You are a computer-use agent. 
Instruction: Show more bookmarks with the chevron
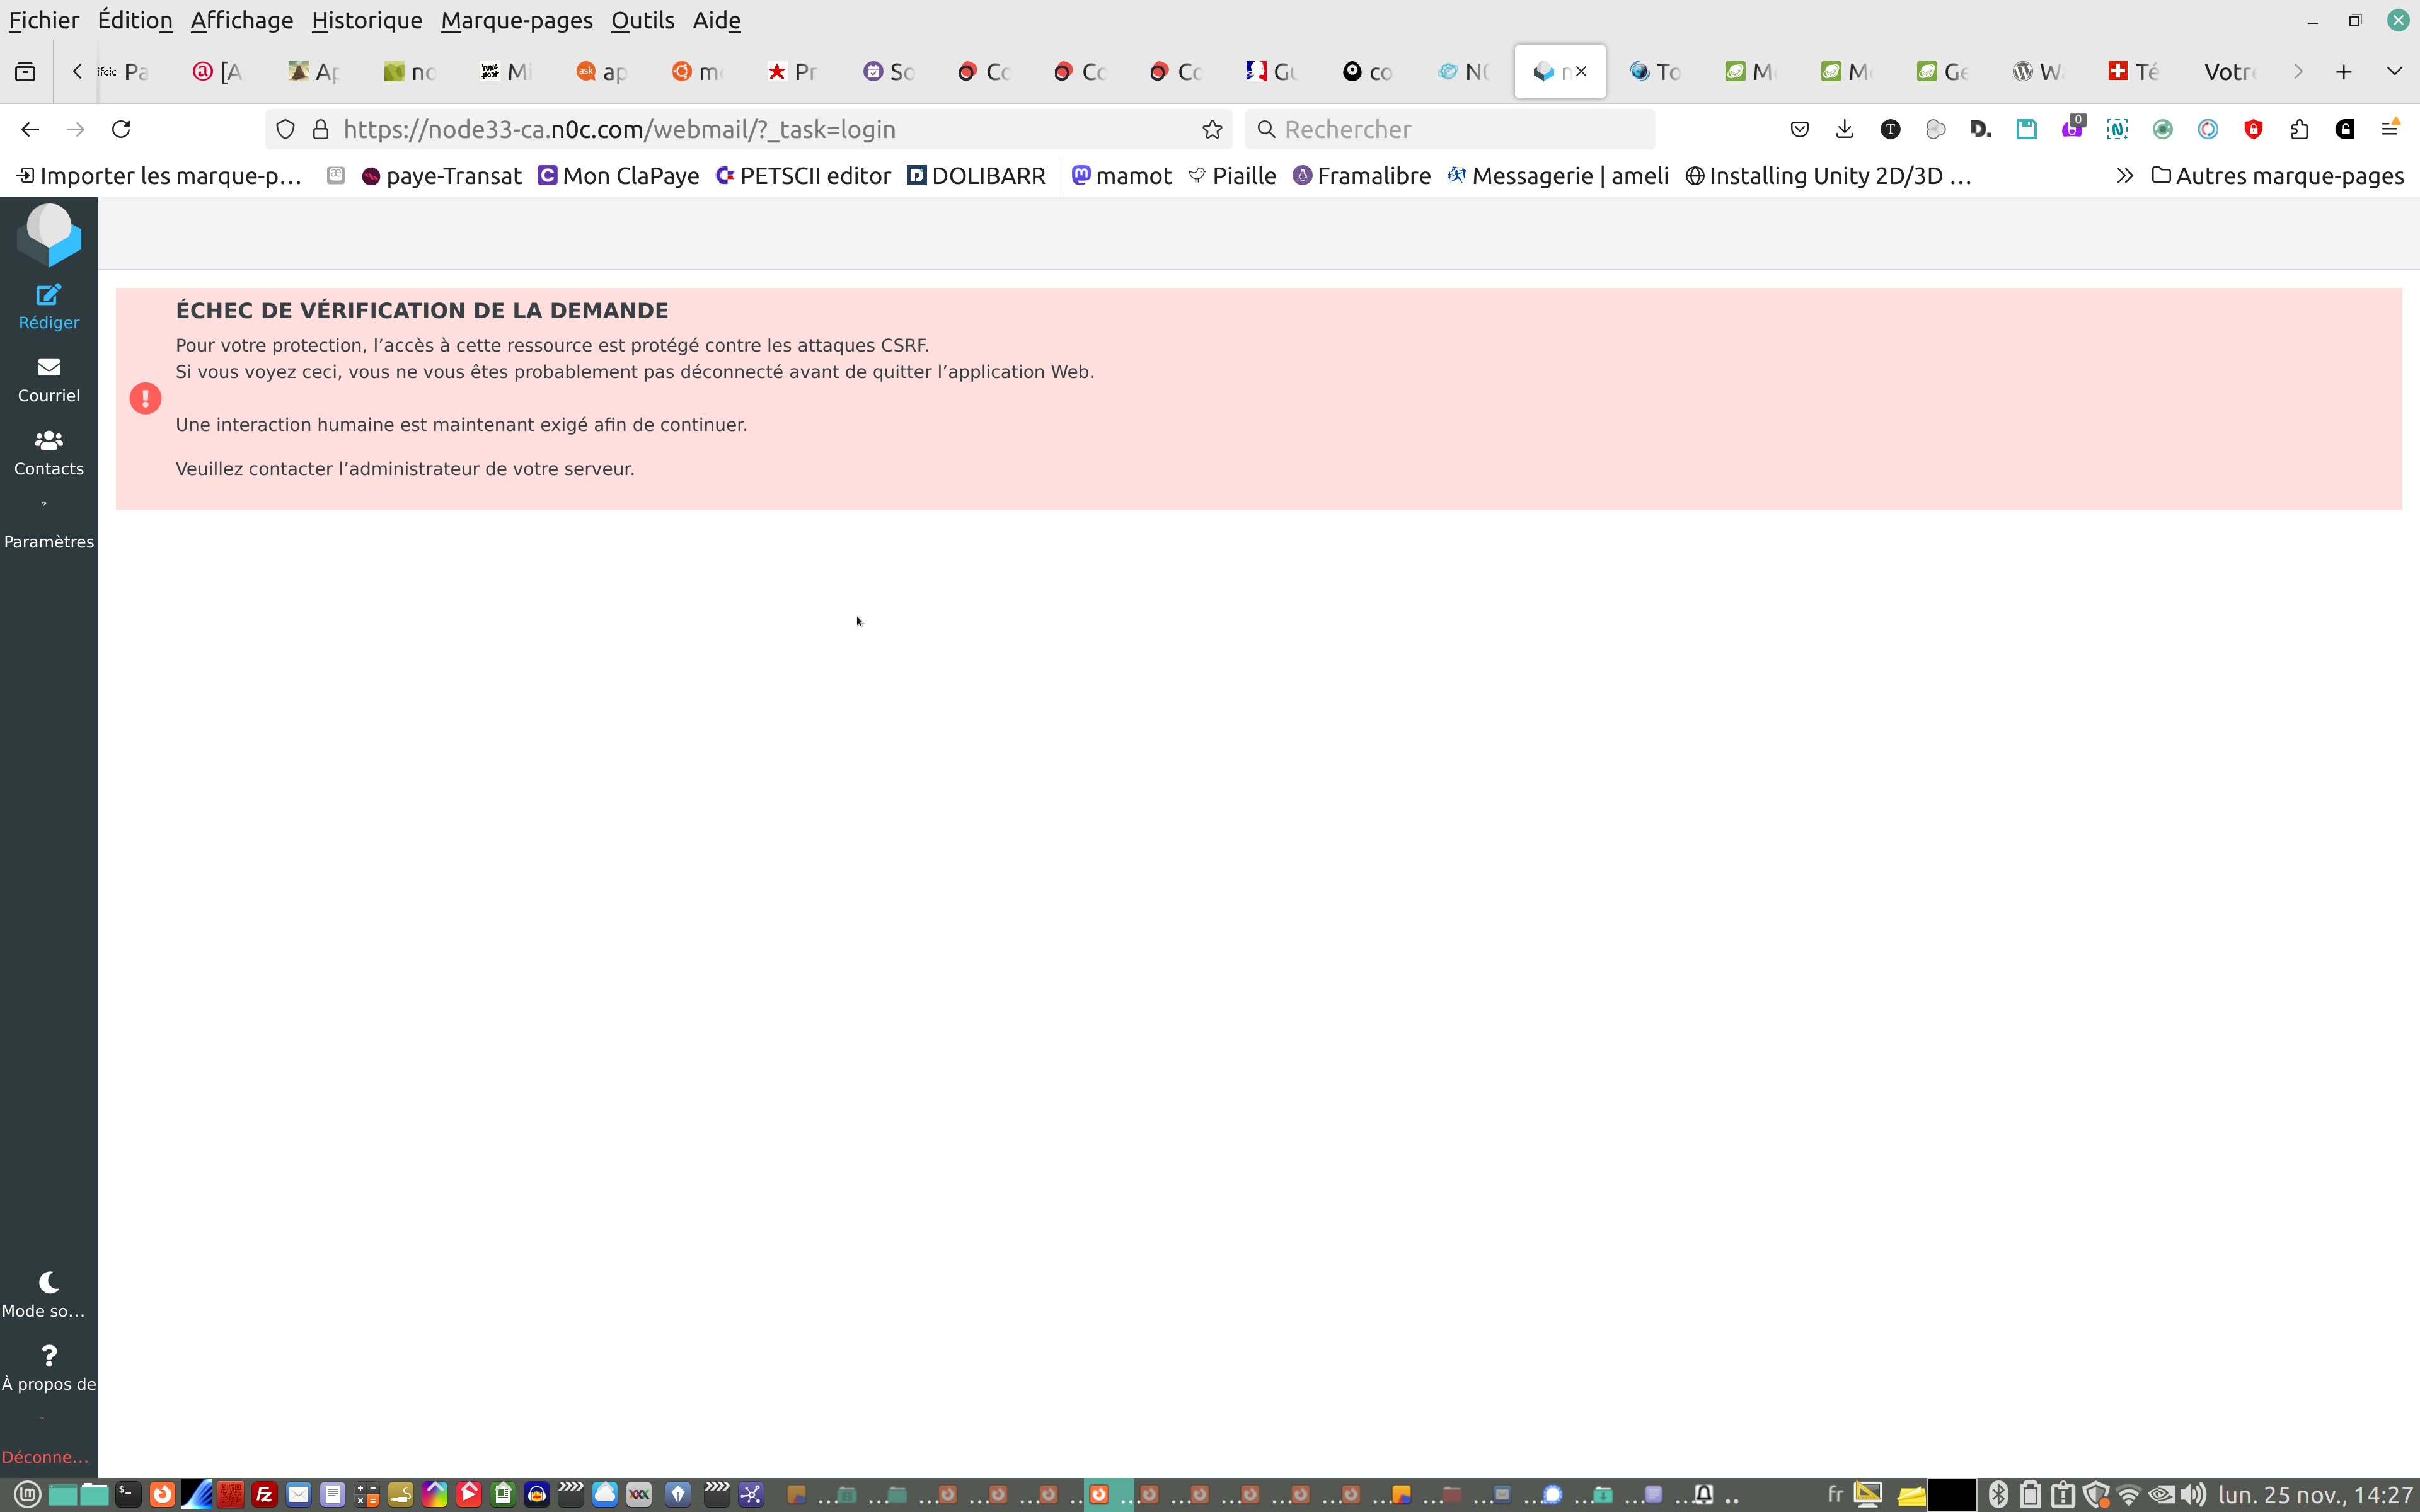(2124, 176)
